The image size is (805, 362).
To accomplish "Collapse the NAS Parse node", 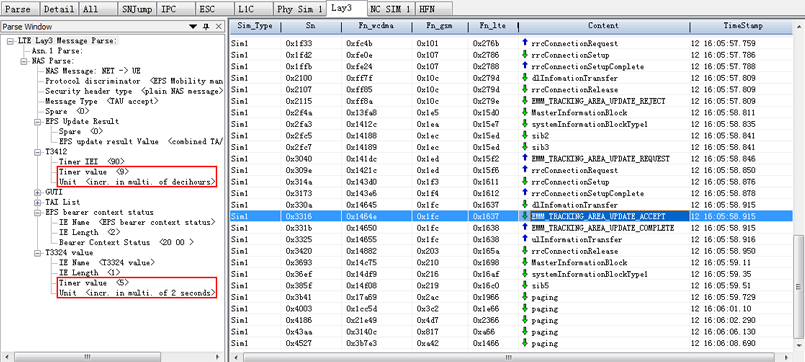I will (24, 61).
